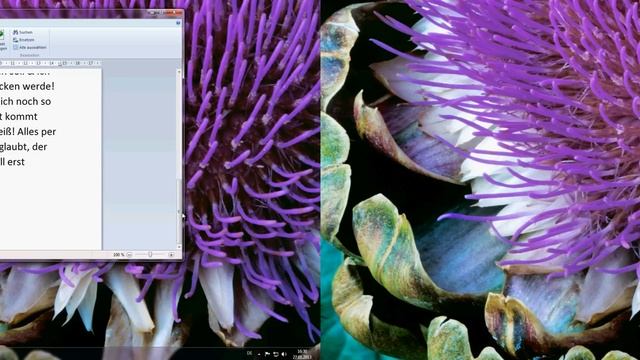Image resolution: width=640 pixels, height=360 pixels.
Task: Click Alle auswählen in the ribbon
Action: click(30, 47)
